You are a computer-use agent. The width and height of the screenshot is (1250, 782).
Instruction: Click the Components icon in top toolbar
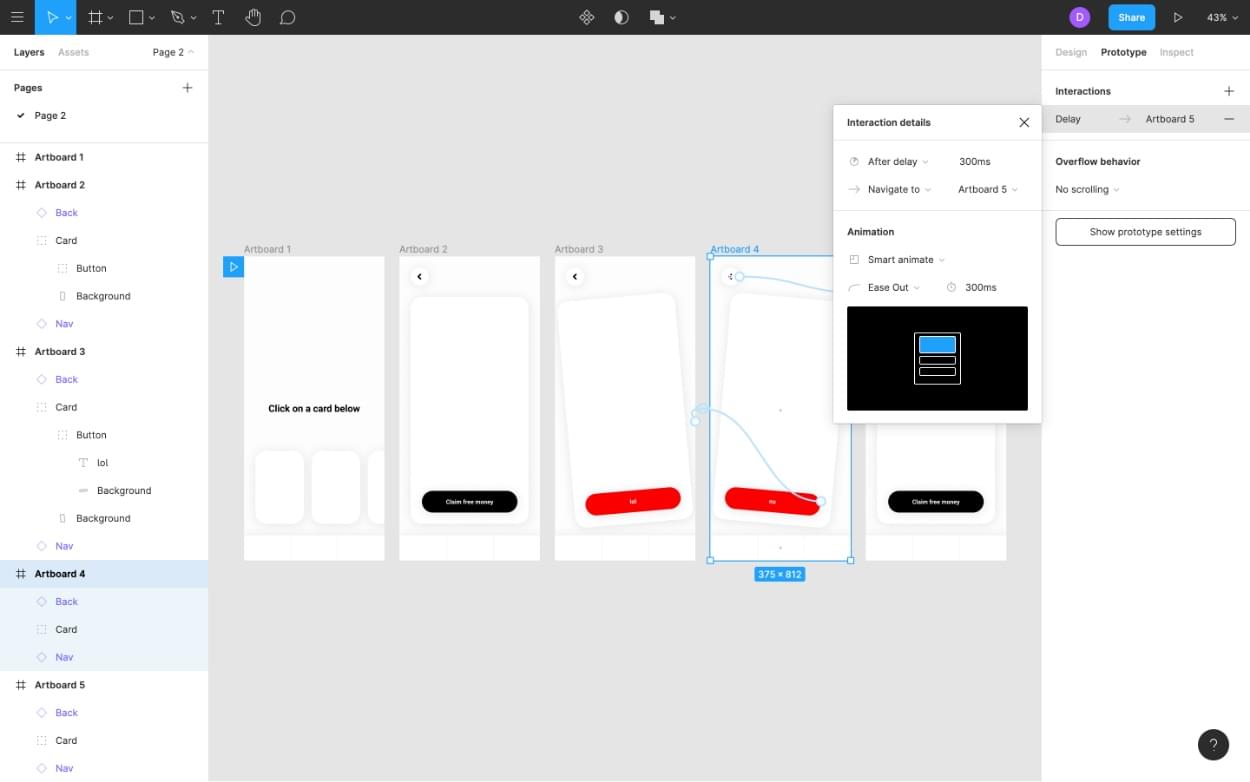tap(587, 17)
